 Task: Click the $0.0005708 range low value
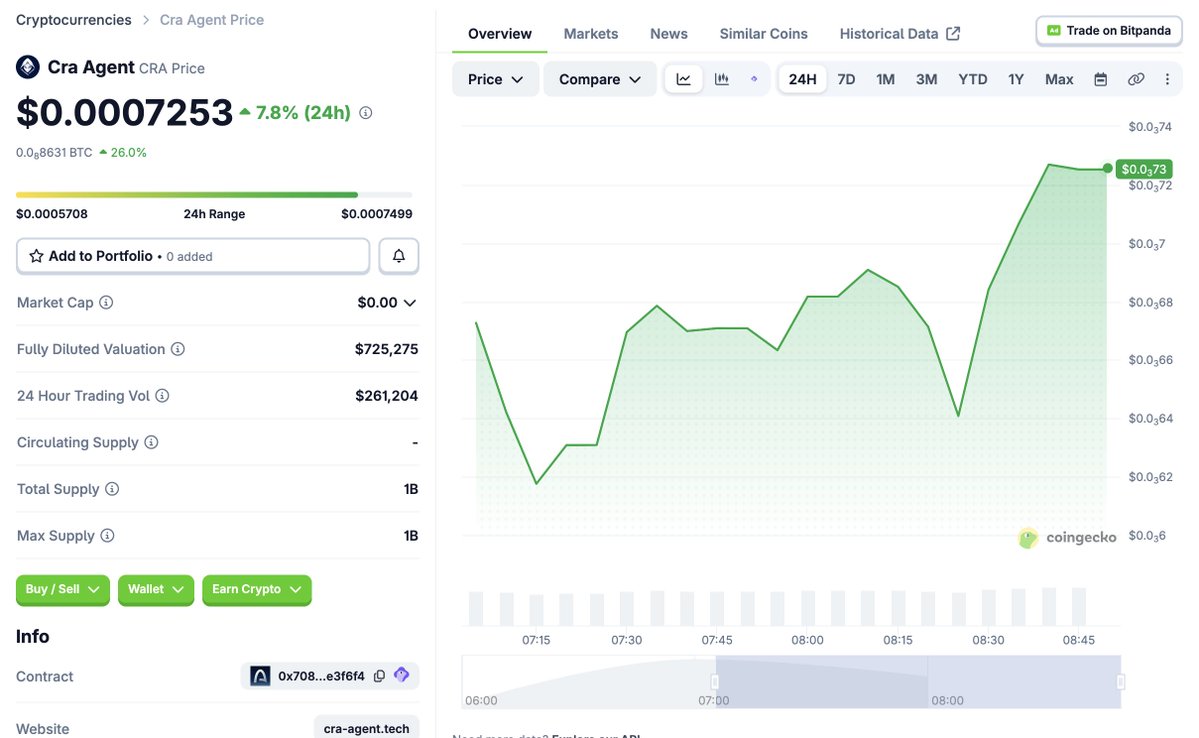[52, 213]
